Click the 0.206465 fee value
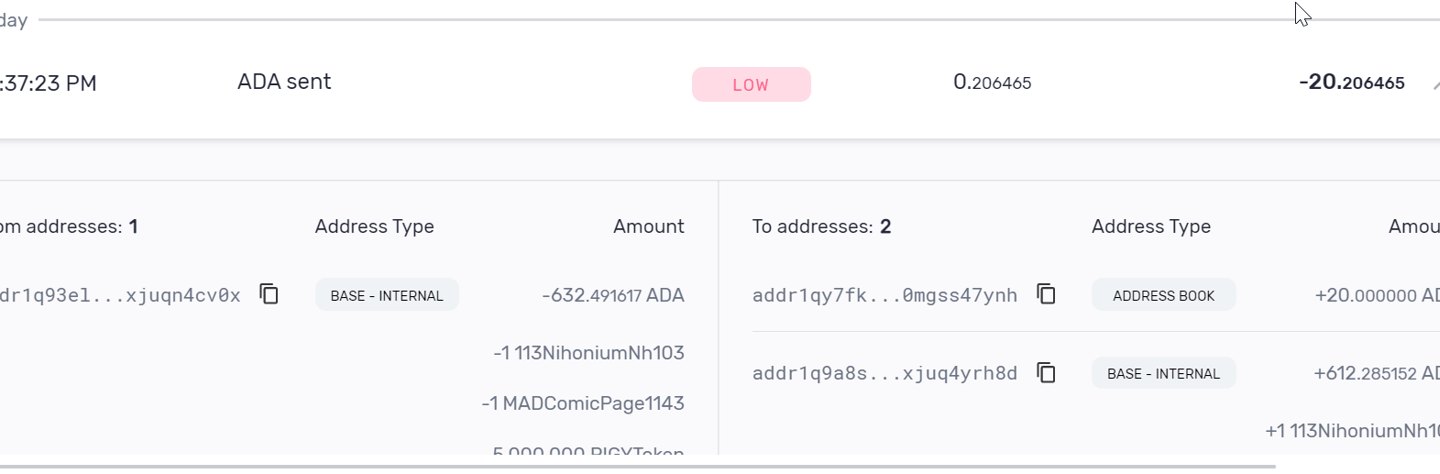The height and width of the screenshot is (474, 1440). pos(992,83)
